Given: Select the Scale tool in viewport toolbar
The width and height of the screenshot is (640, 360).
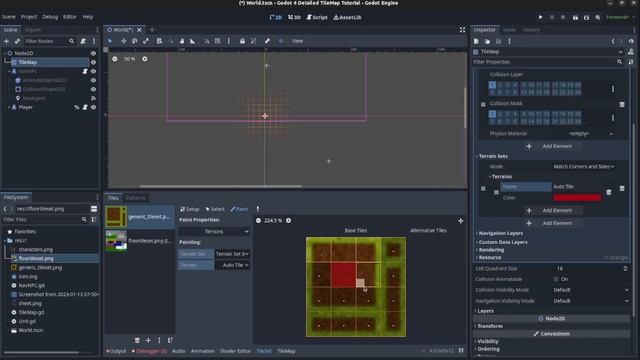Looking at the screenshot, I should pos(146,41).
